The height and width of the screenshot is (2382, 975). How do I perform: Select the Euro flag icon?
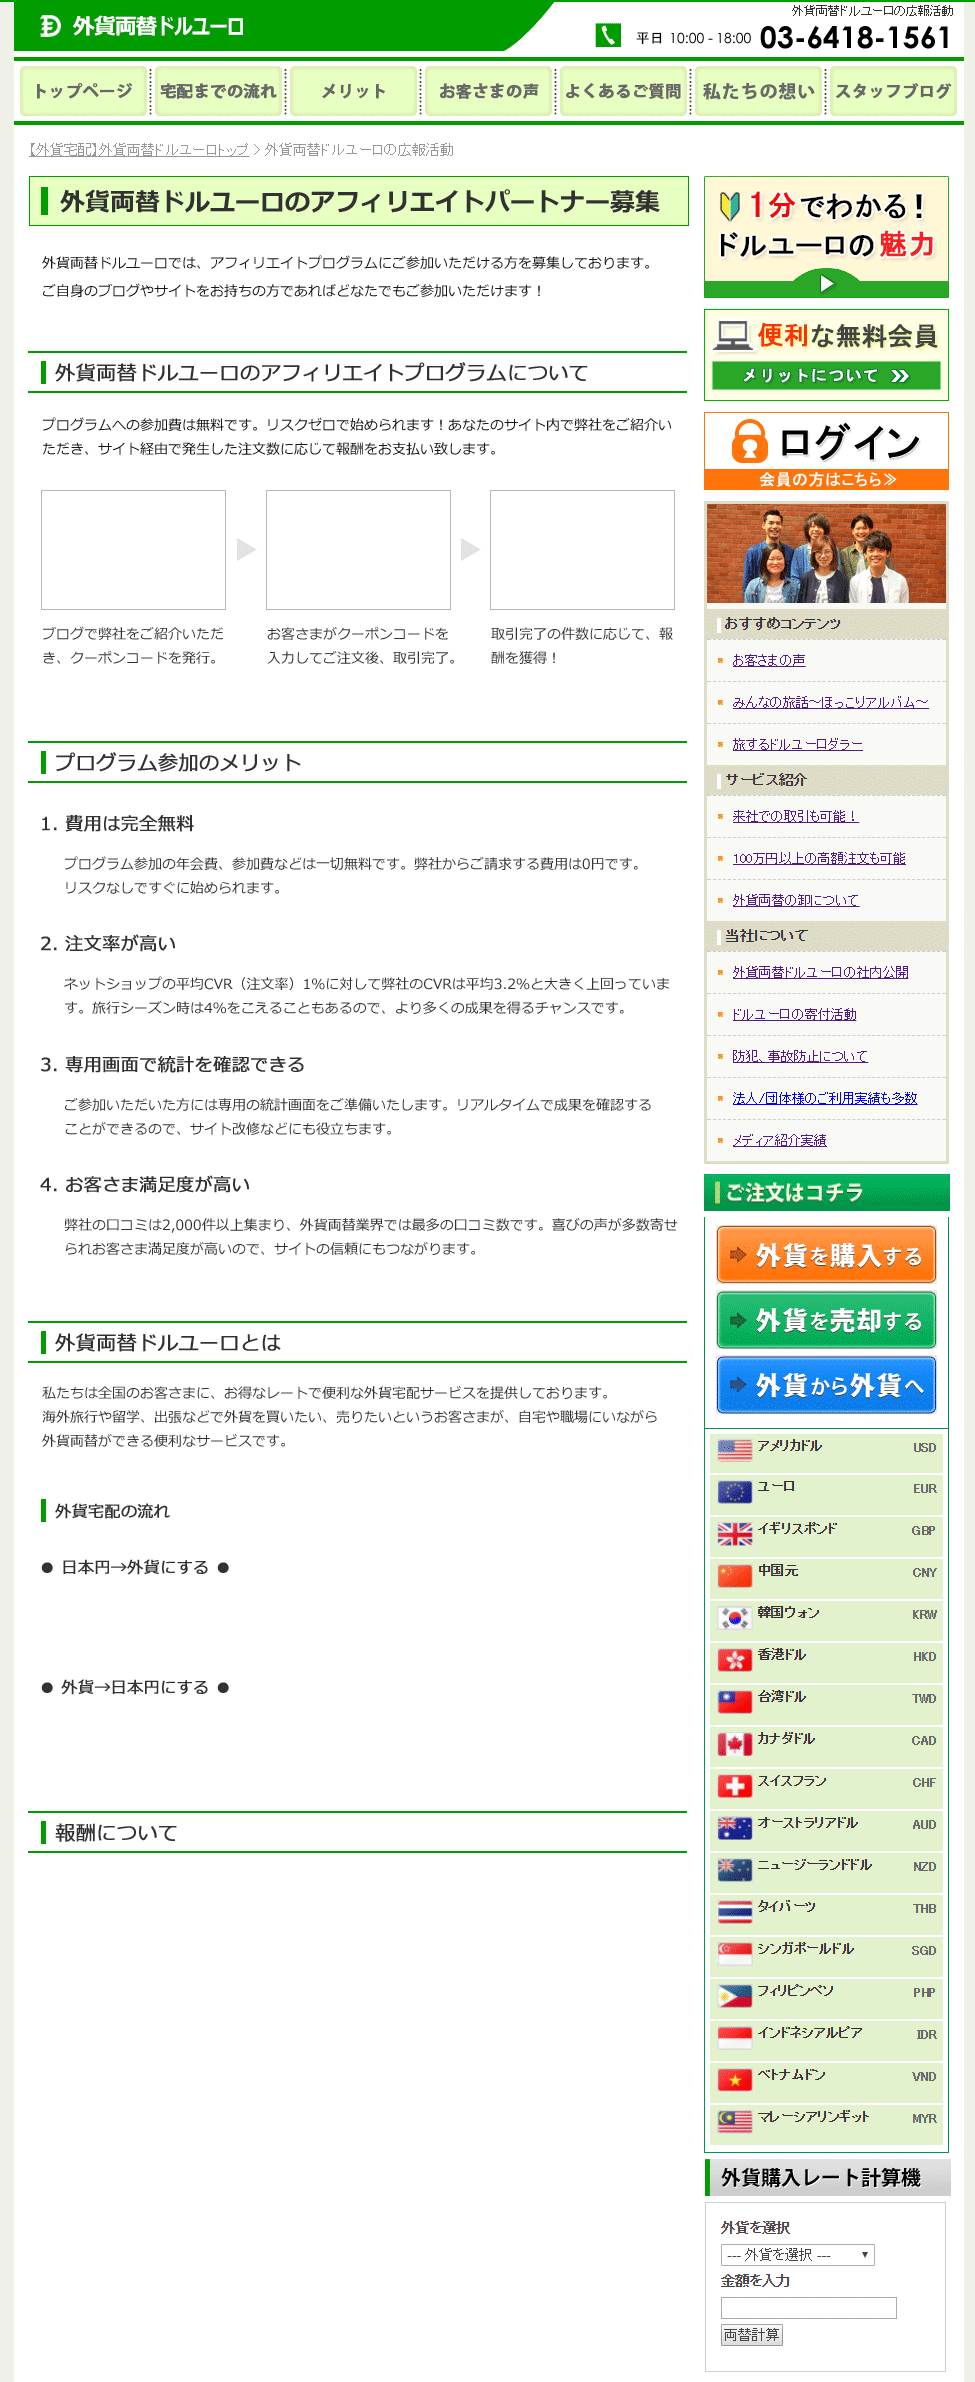coord(734,1492)
